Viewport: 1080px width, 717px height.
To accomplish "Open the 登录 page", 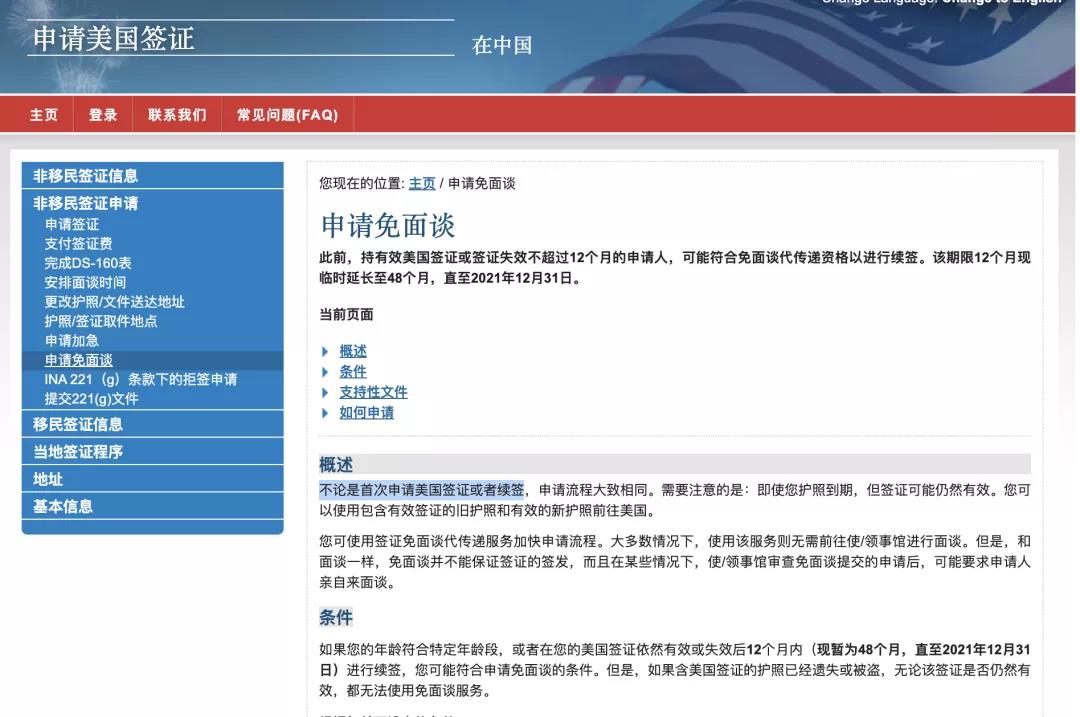I will (x=103, y=114).
